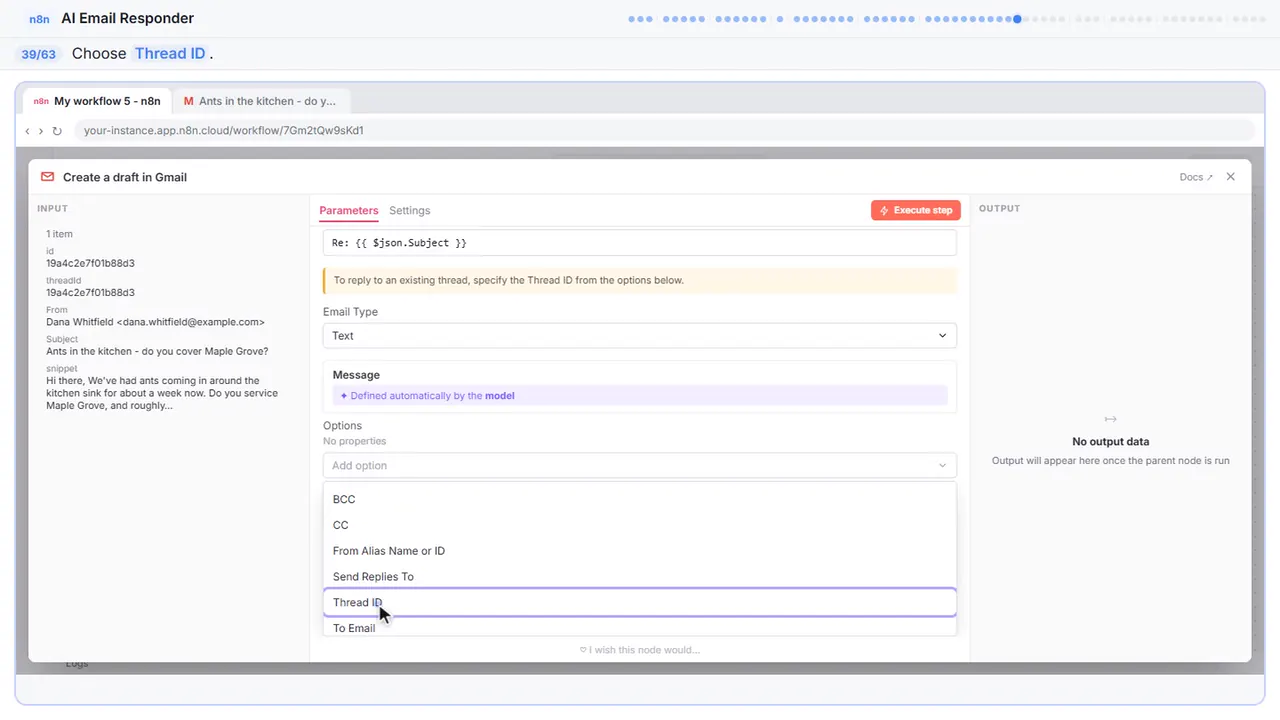
Task: Click the I wish this node would link
Action: pos(640,650)
